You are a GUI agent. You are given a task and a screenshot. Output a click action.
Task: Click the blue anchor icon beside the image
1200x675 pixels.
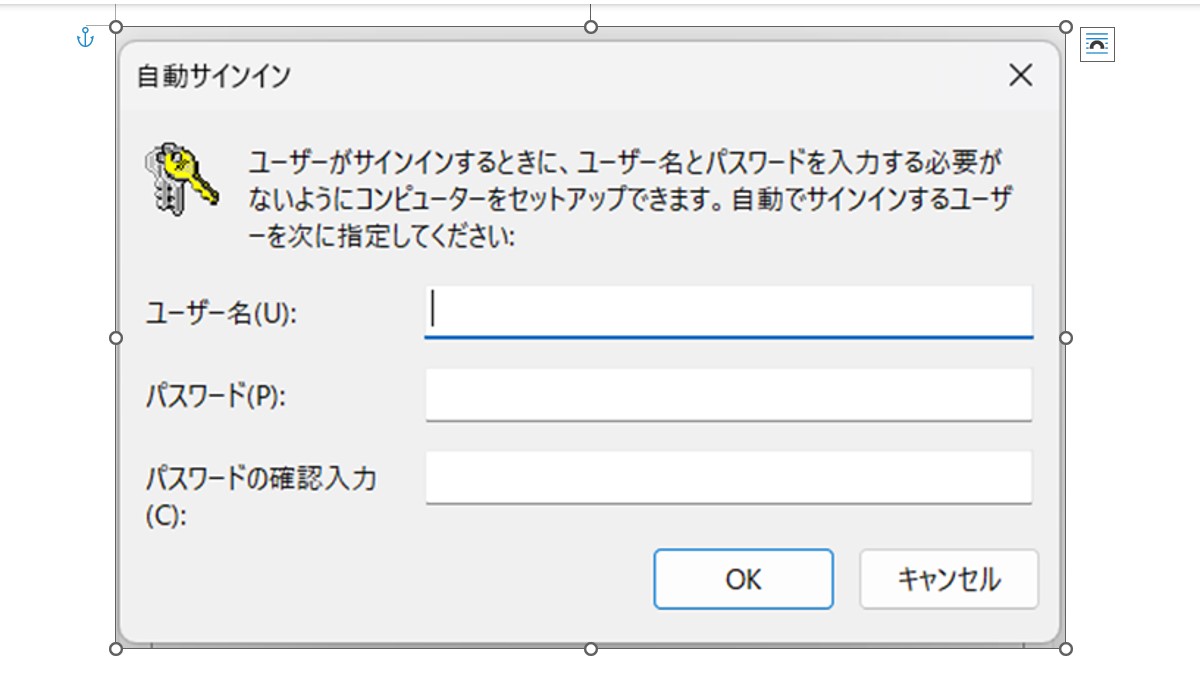(x=85, y=38)
